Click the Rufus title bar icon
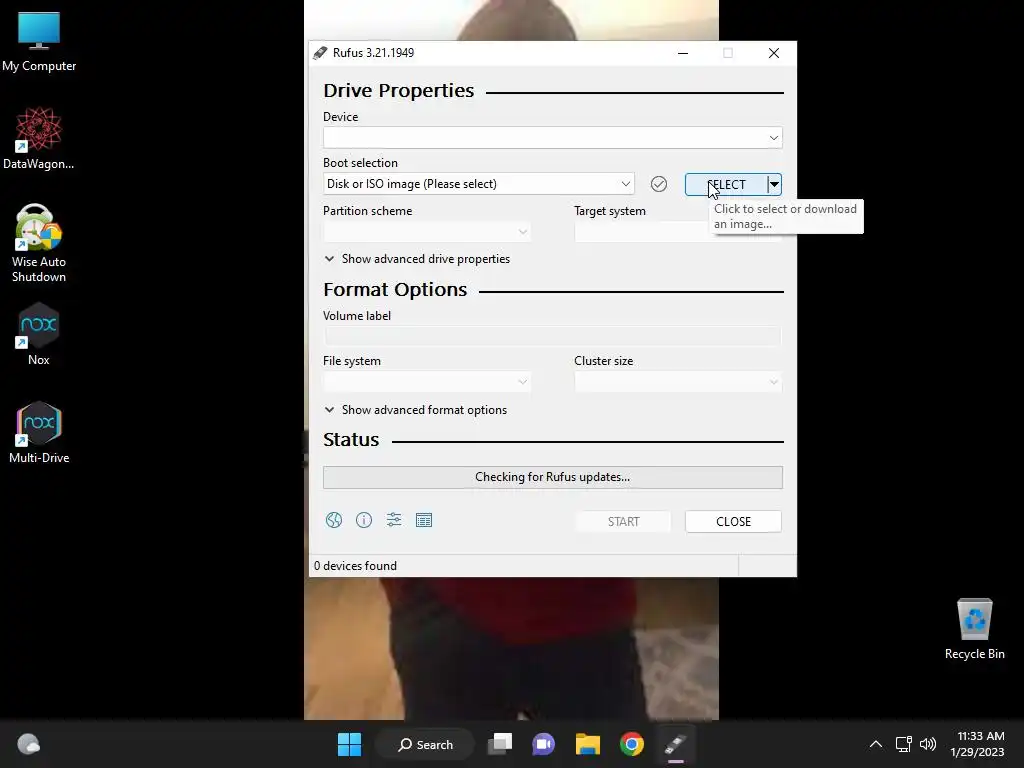The image size is (1024, 768). pos(320,53)
